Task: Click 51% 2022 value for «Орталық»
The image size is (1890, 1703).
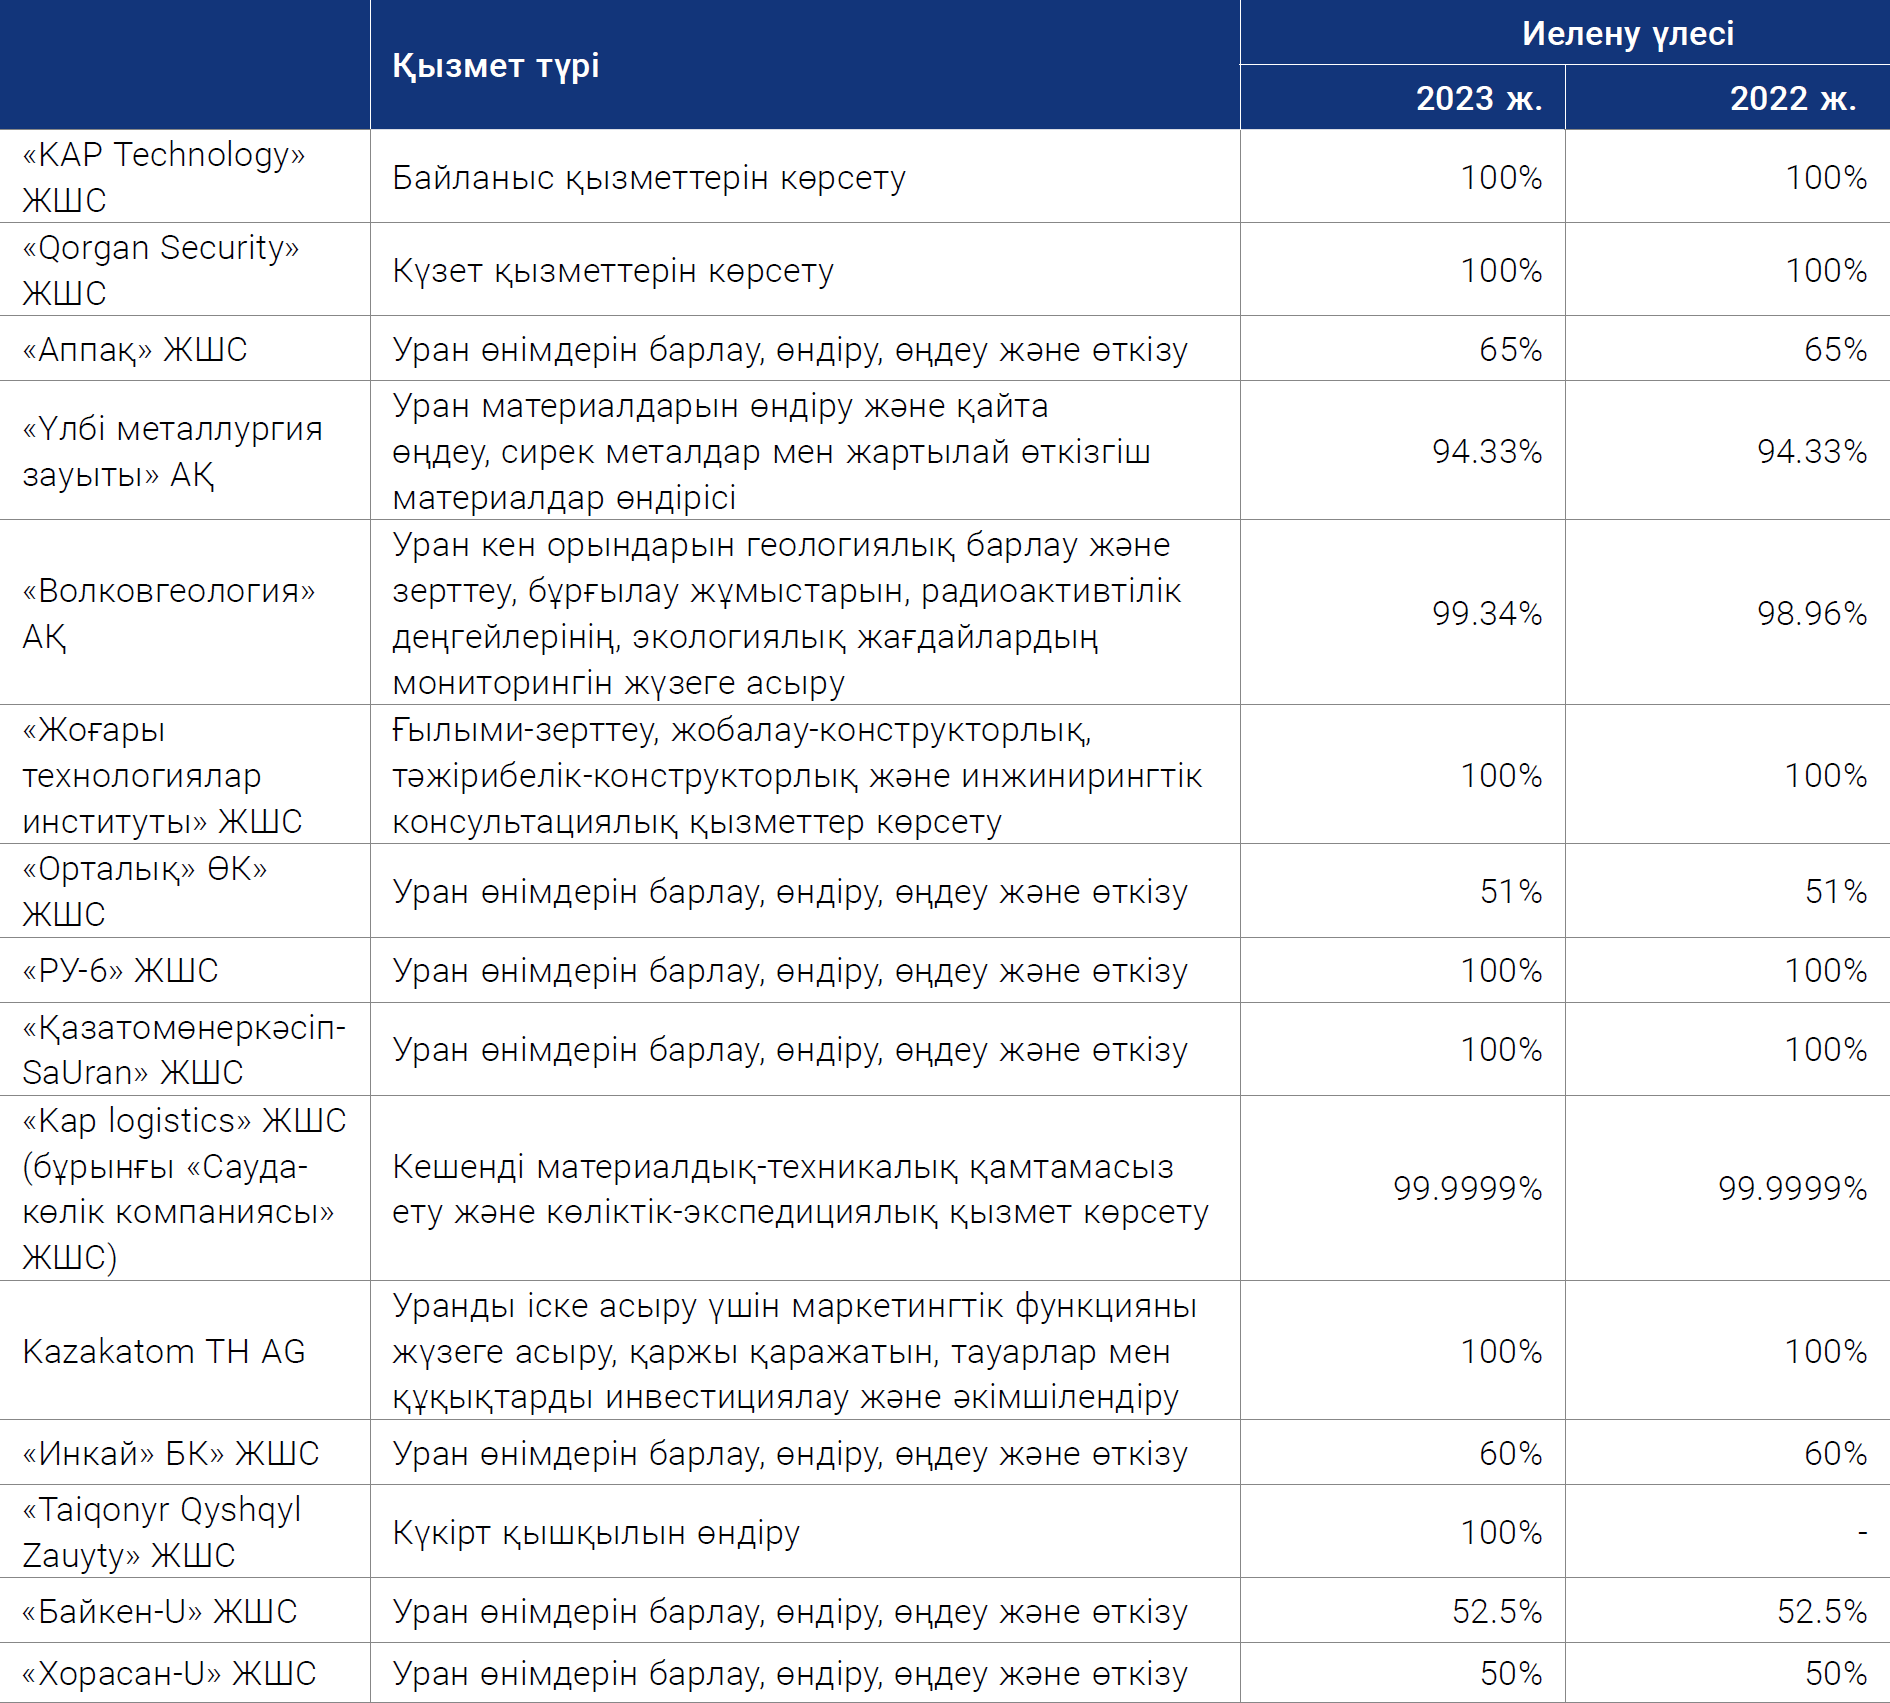Action: tap(1836, 891)
